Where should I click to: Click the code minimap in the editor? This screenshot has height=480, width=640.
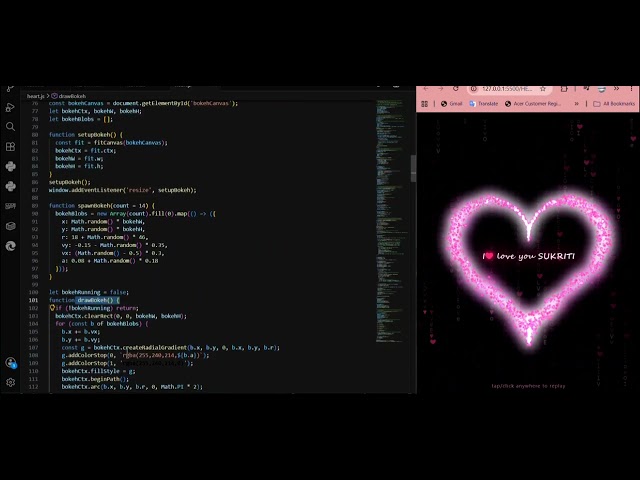tap(391, 220)
